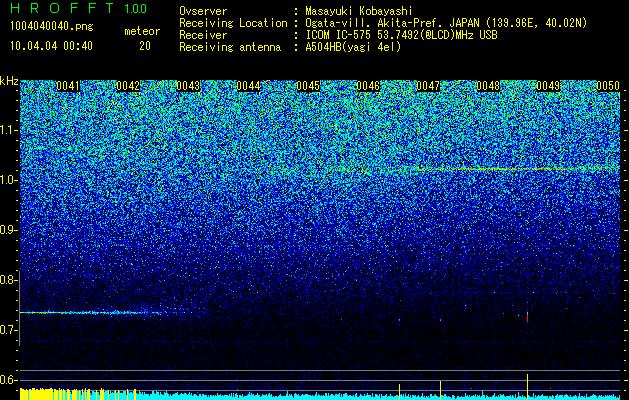The image size is (629, 400).
Task: Click the timestamp 10.04.04 00:40
Action: (x=51, y=46)
